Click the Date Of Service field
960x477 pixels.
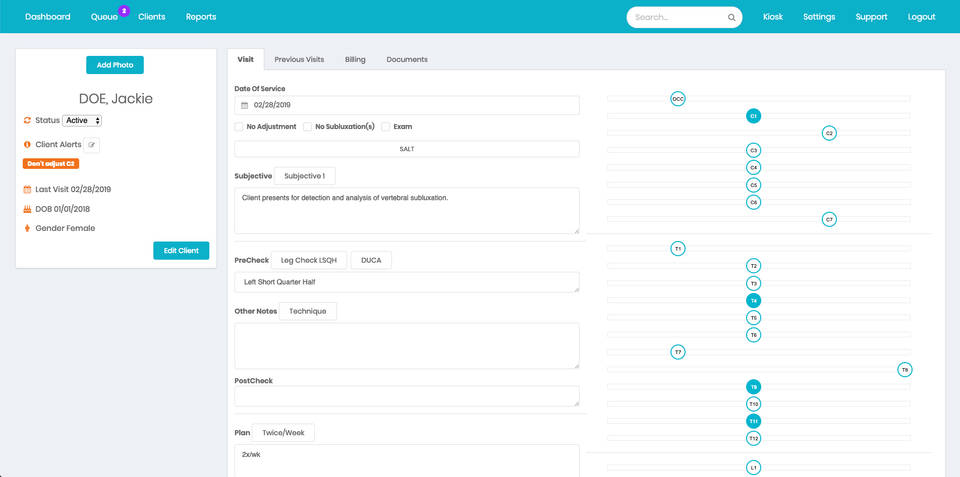(x=407, y=105)
